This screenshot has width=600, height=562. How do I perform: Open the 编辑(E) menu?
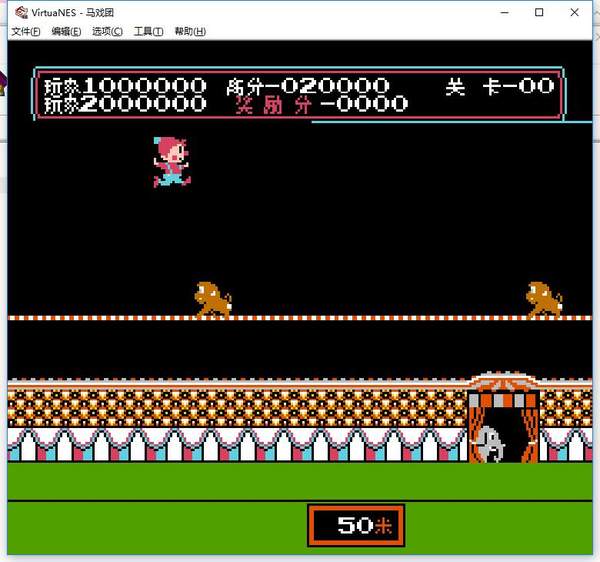click(x=66, y=31)
